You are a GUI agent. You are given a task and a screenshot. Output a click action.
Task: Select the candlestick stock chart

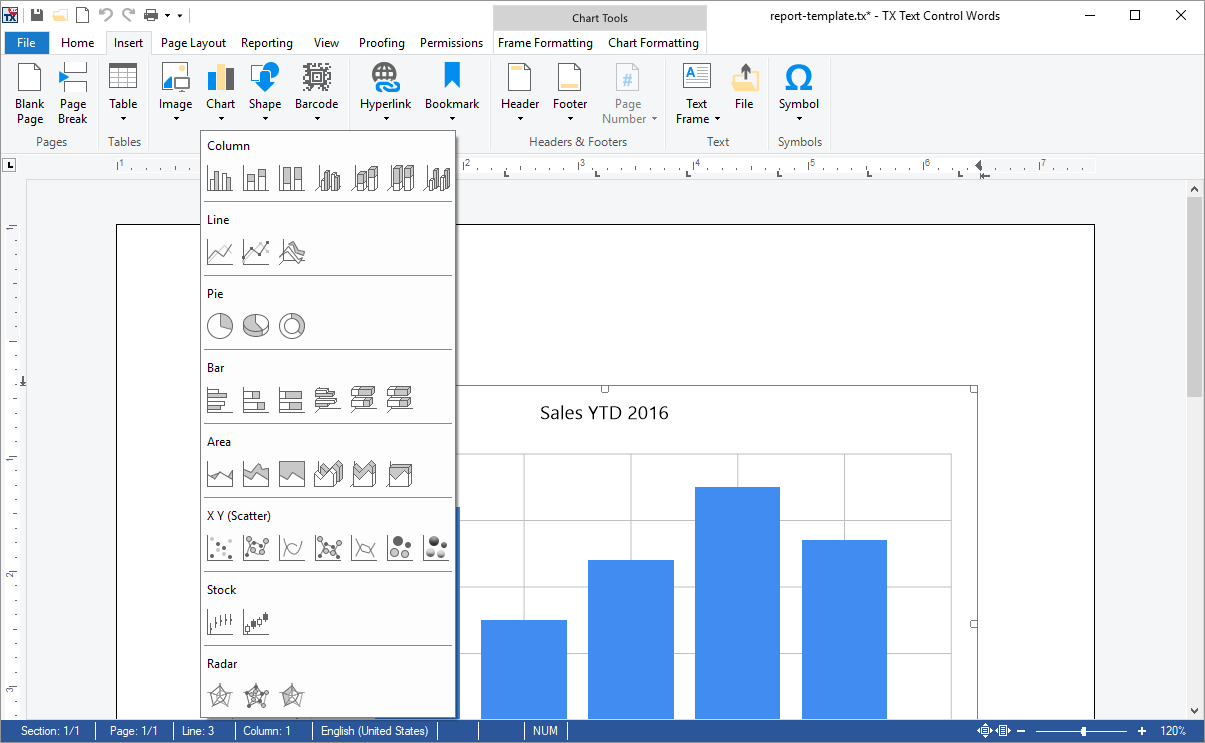256,622
